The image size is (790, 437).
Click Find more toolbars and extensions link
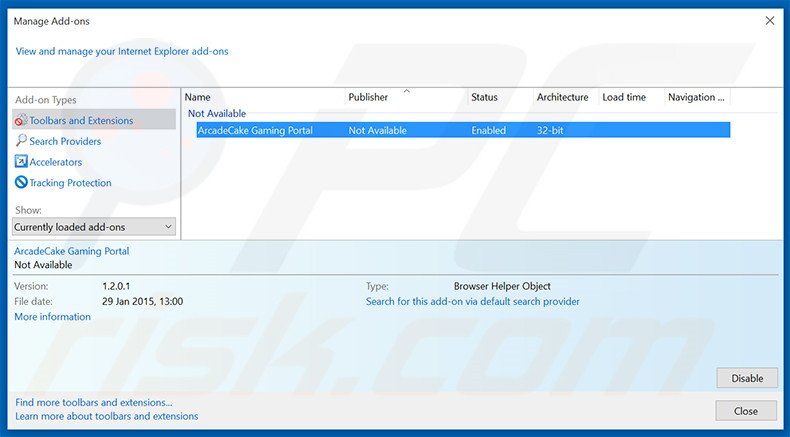pyautogui.click(x=94, y=402)
